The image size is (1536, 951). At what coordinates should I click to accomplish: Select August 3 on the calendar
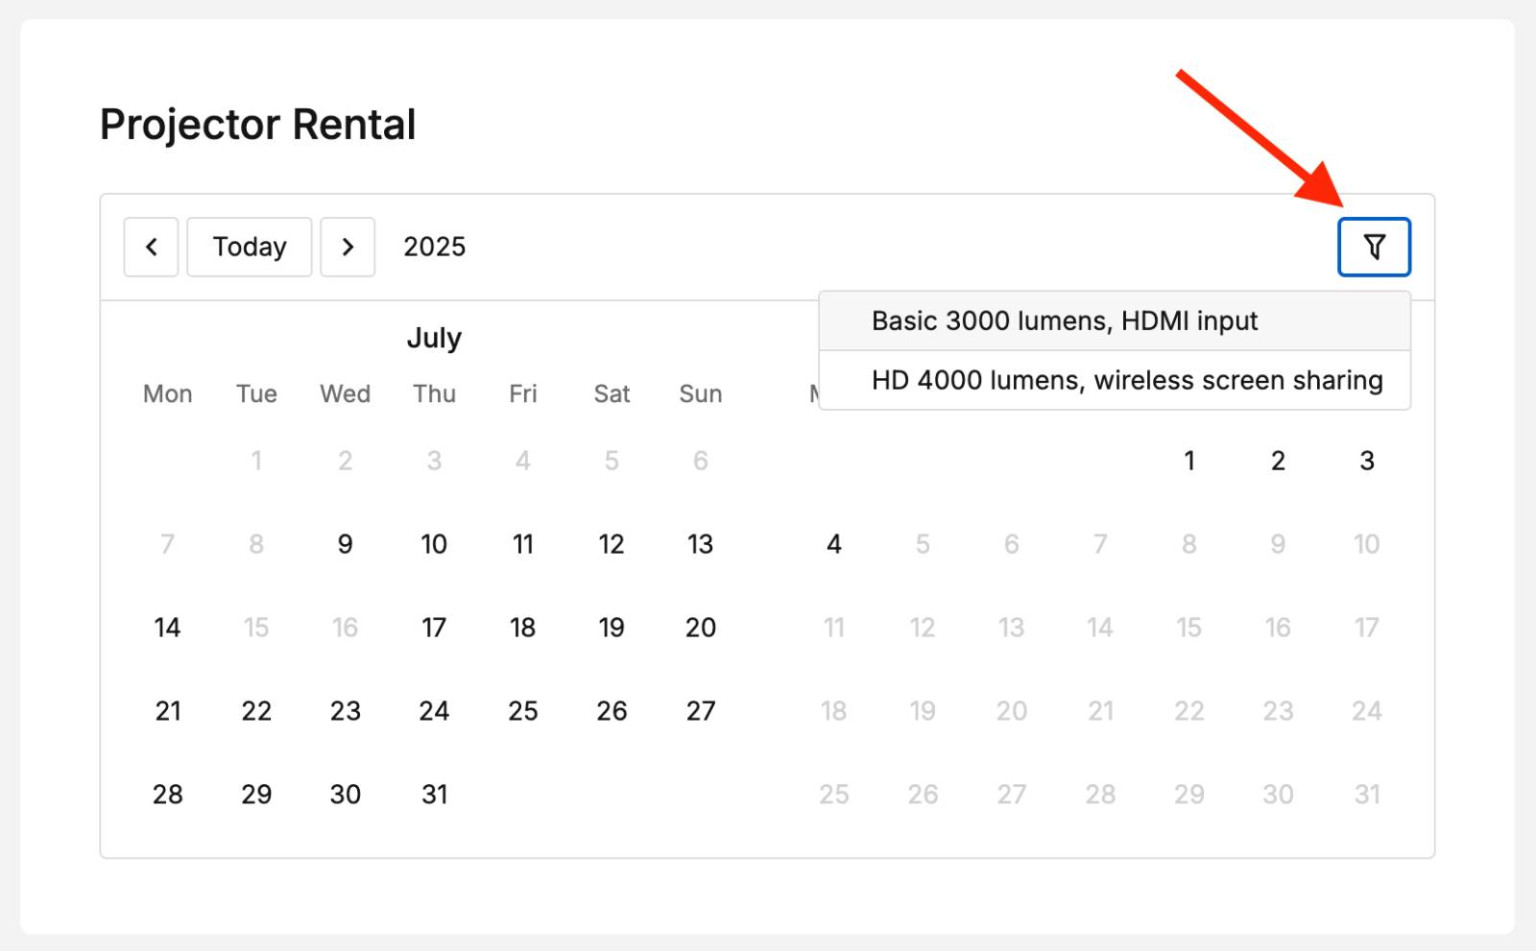coord(1366,461)
